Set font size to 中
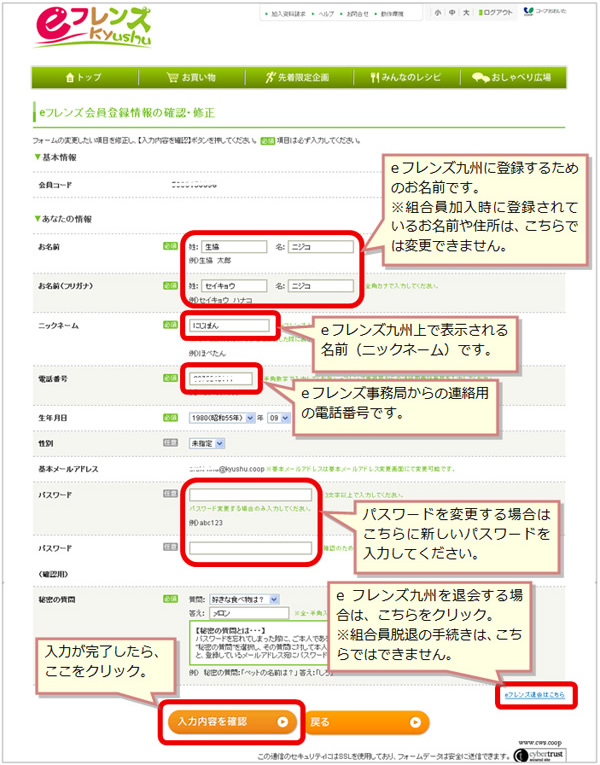 click(452, 13)
